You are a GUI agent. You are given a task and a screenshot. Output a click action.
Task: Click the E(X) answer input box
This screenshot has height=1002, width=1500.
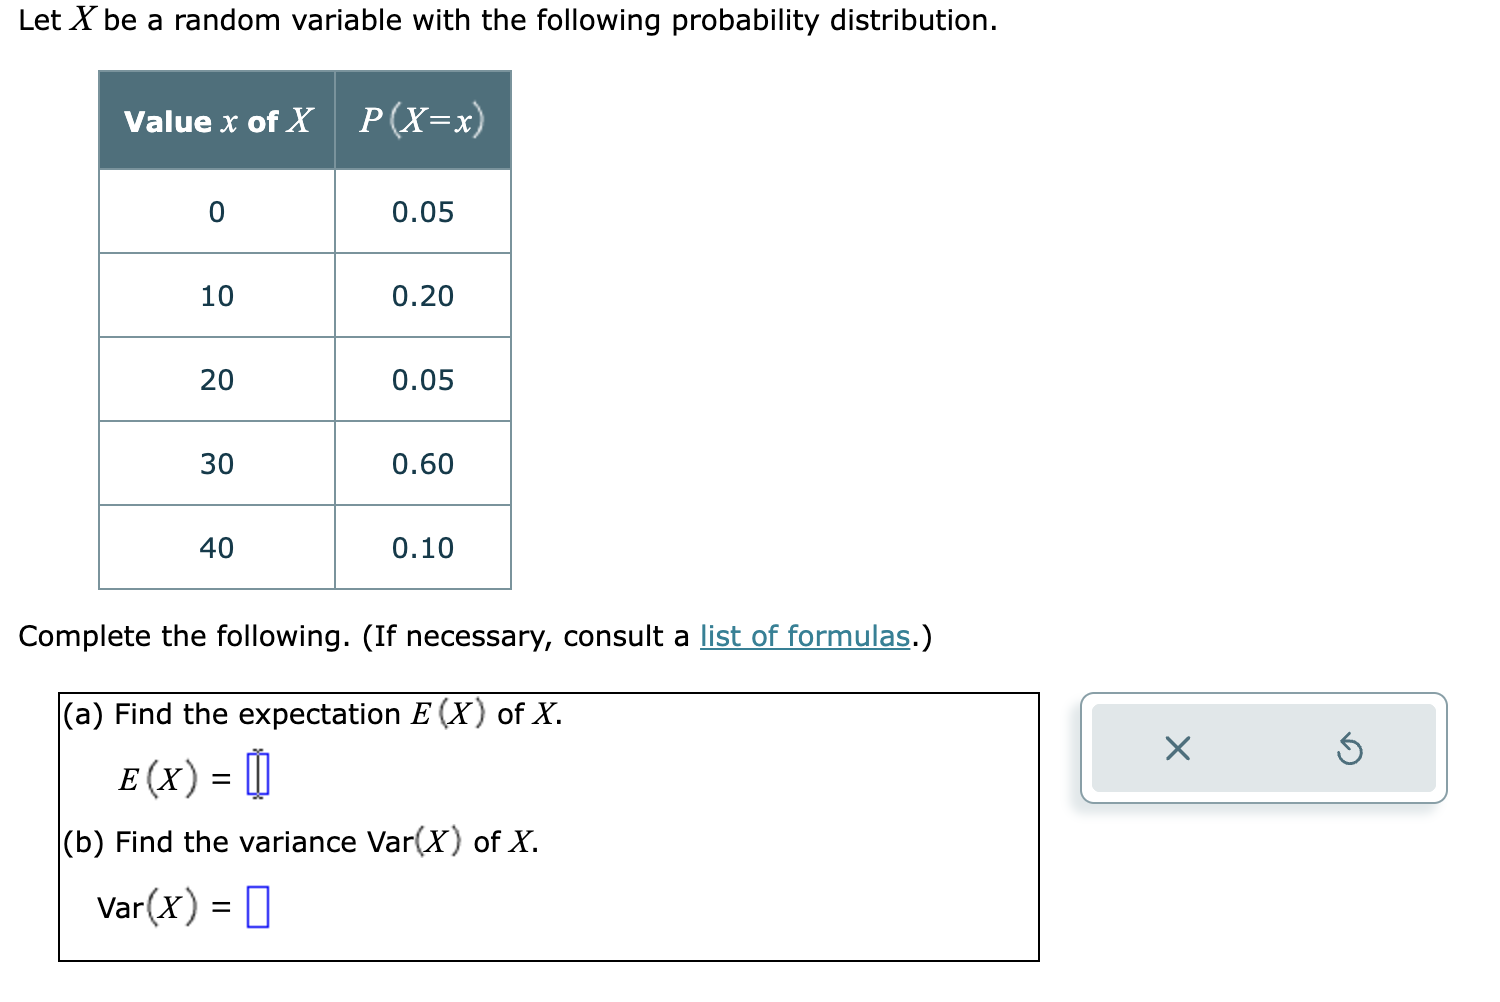pyautogui.click(x=258, y=775)
